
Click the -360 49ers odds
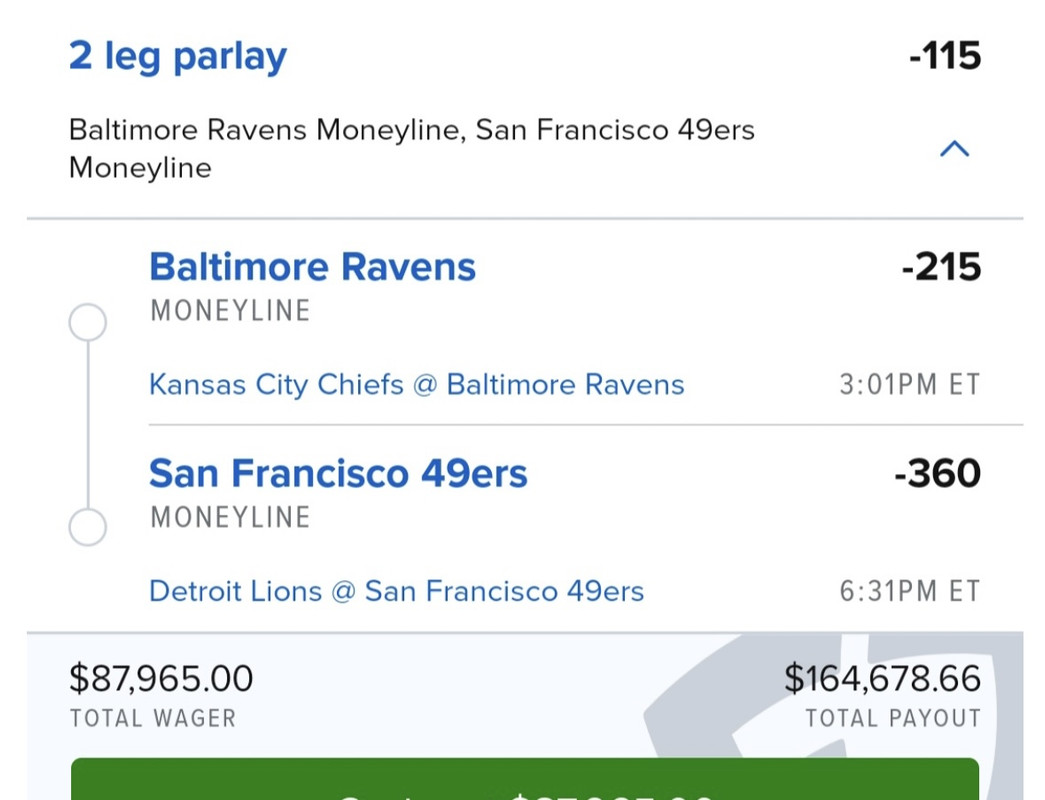(937, 473)
